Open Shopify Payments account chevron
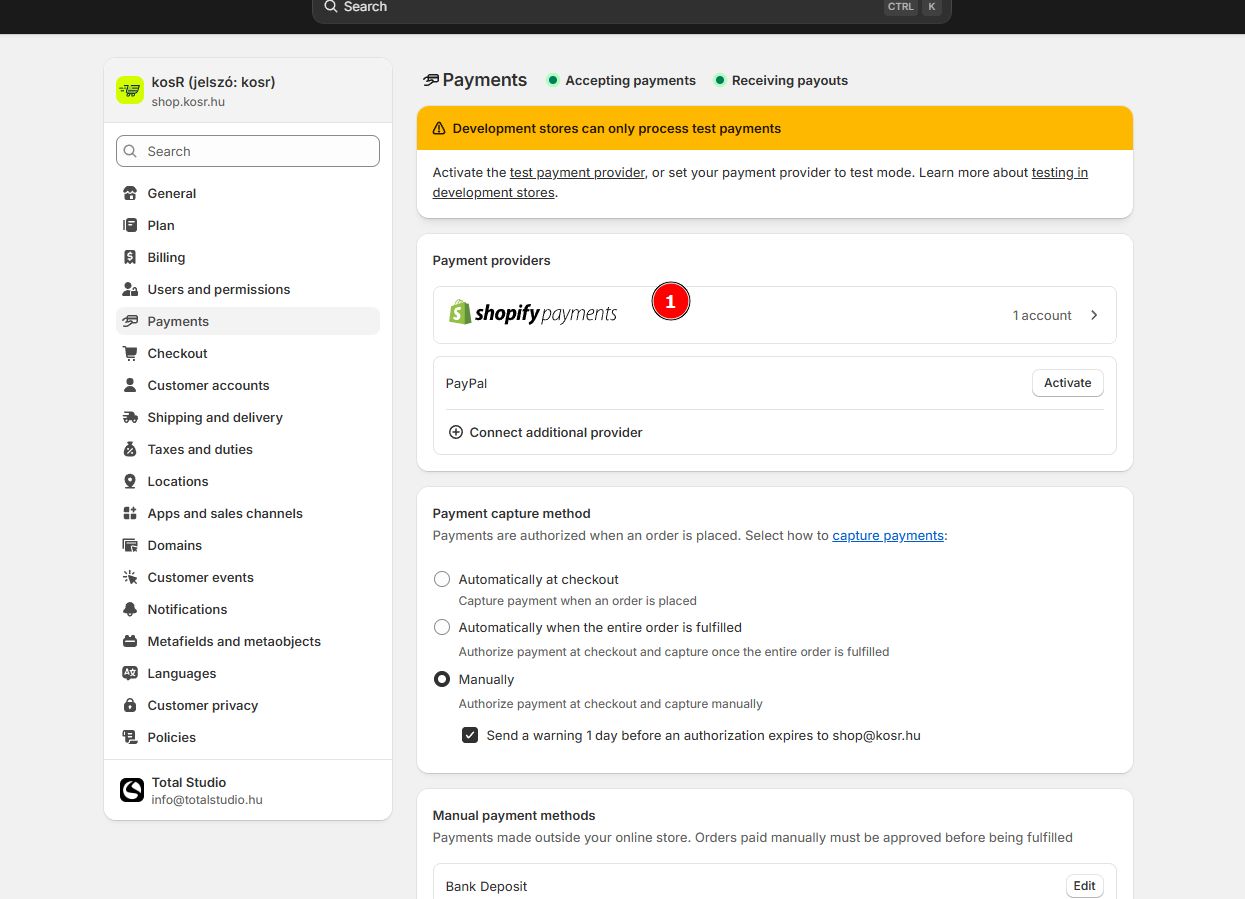Screen dimensions: 1245x899 (x=1094, y=315)
